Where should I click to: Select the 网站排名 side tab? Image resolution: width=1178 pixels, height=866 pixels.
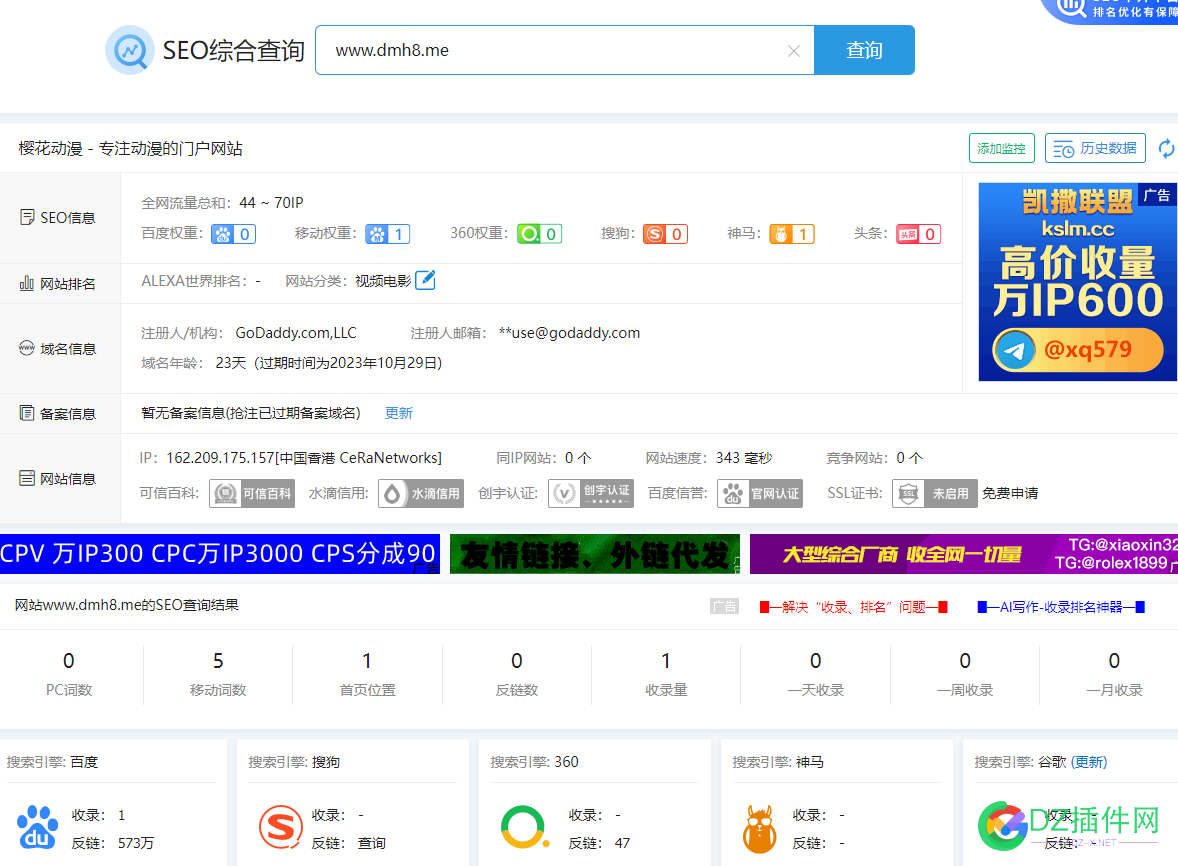coord(58,284)
